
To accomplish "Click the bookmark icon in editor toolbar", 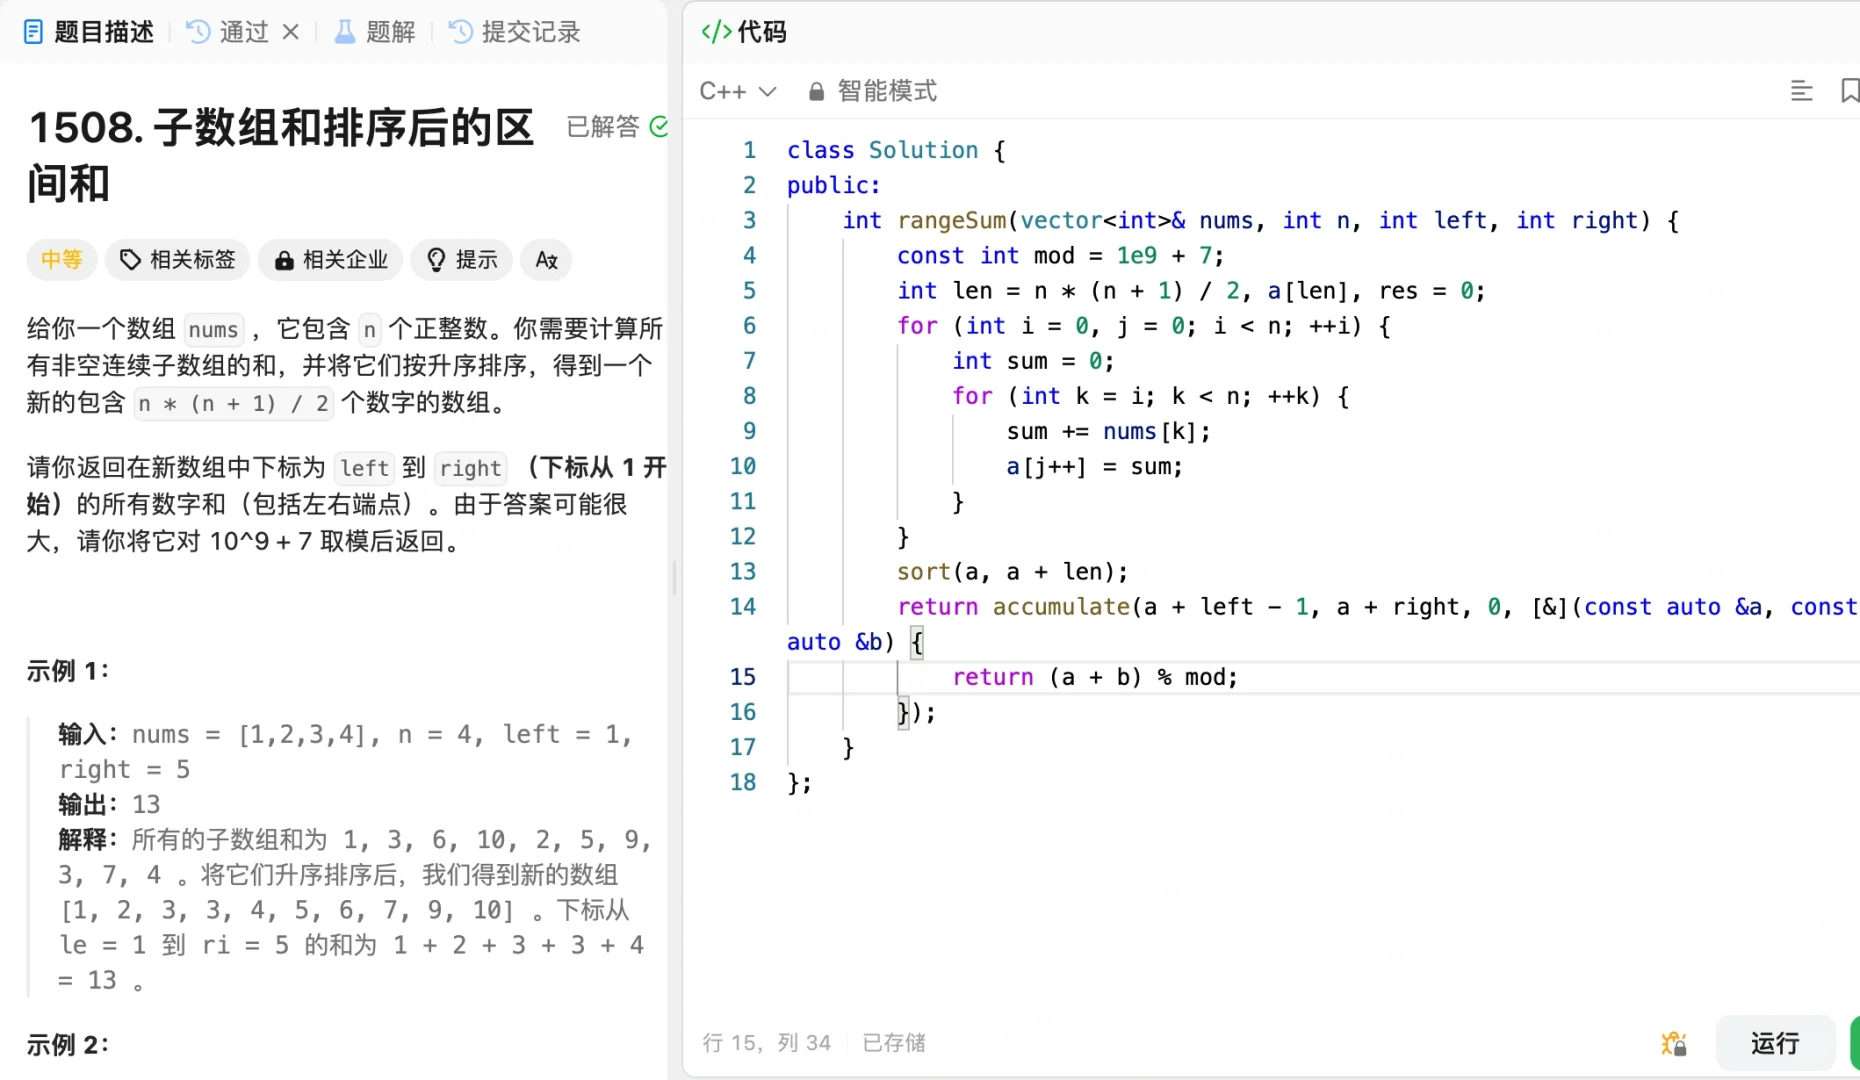I will [x=1849, y=91].
